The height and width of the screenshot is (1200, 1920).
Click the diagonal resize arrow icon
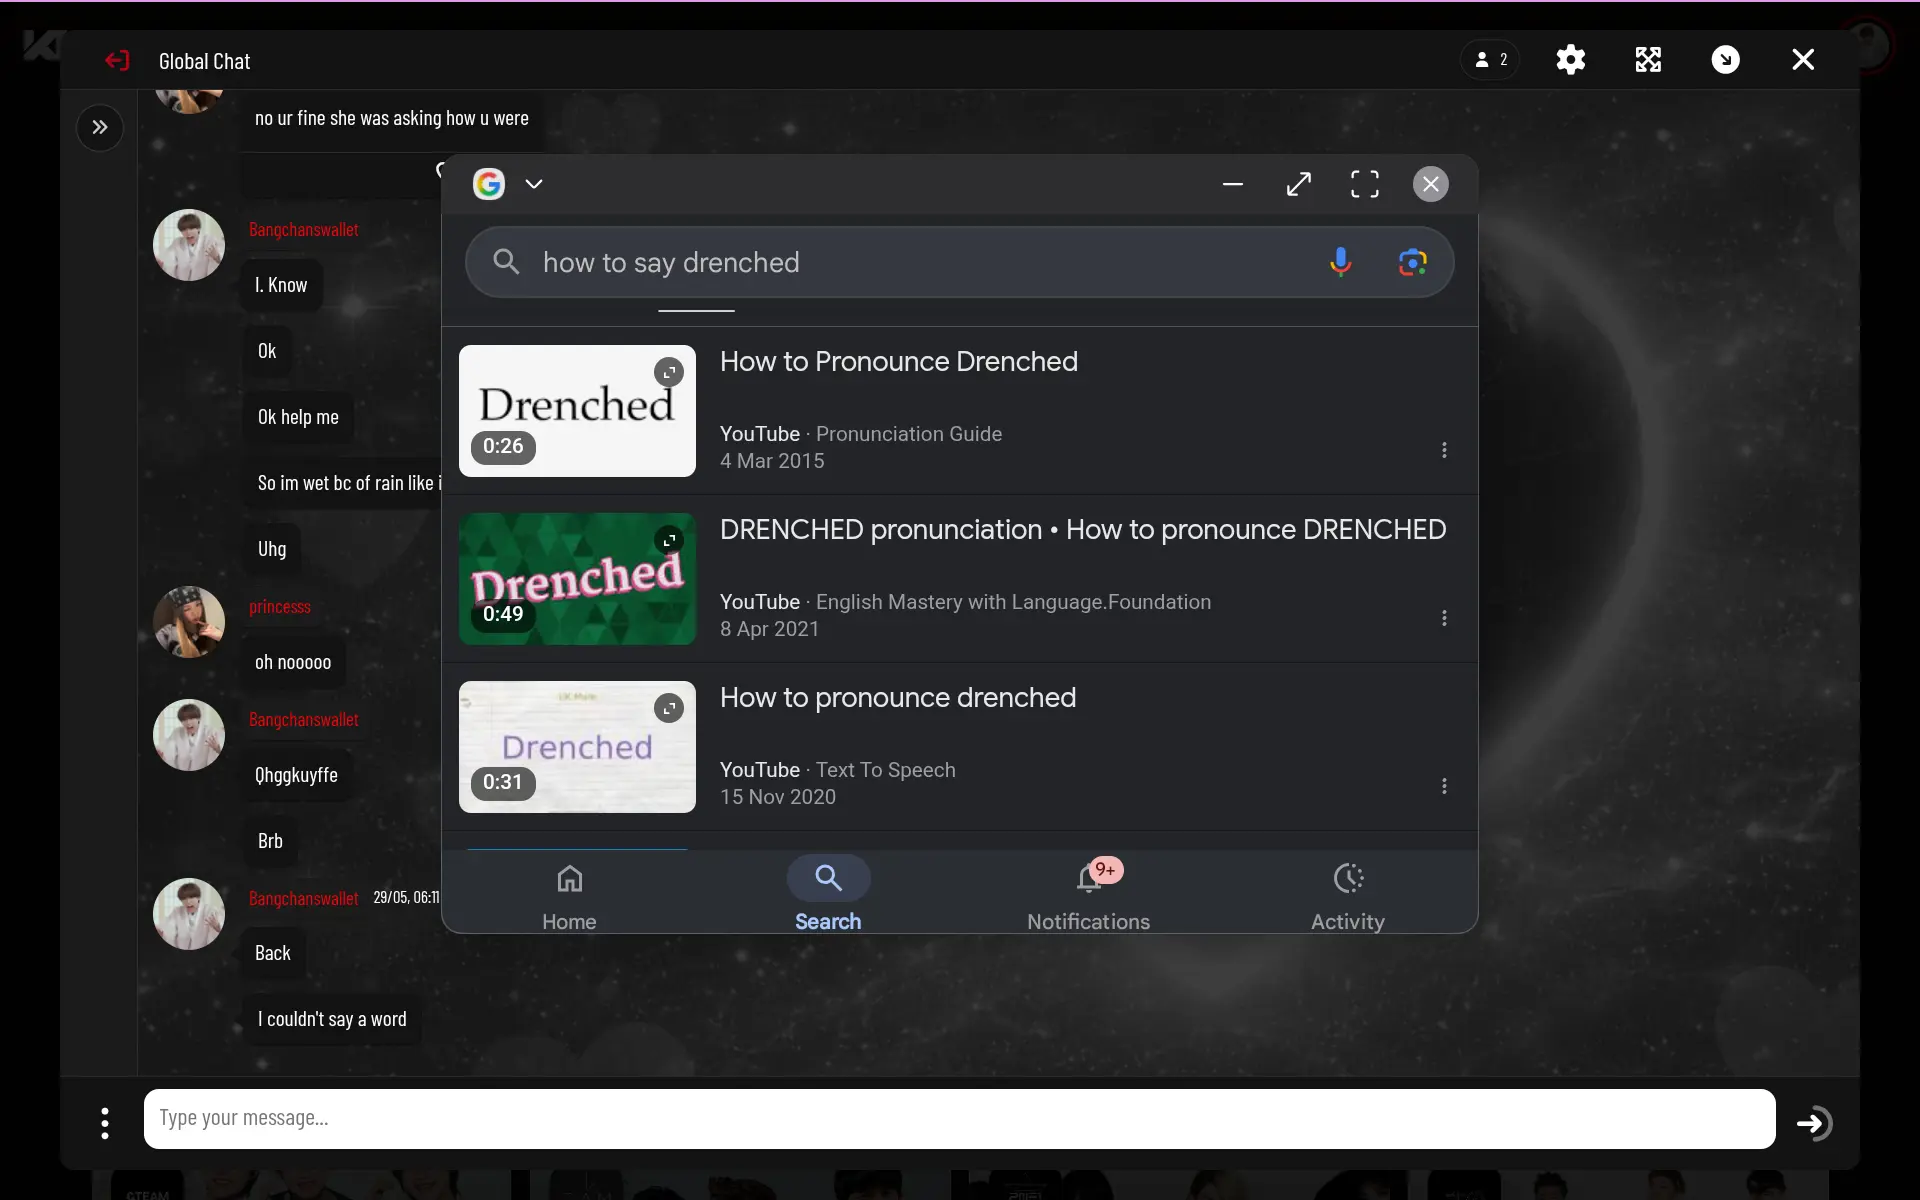1299,184
